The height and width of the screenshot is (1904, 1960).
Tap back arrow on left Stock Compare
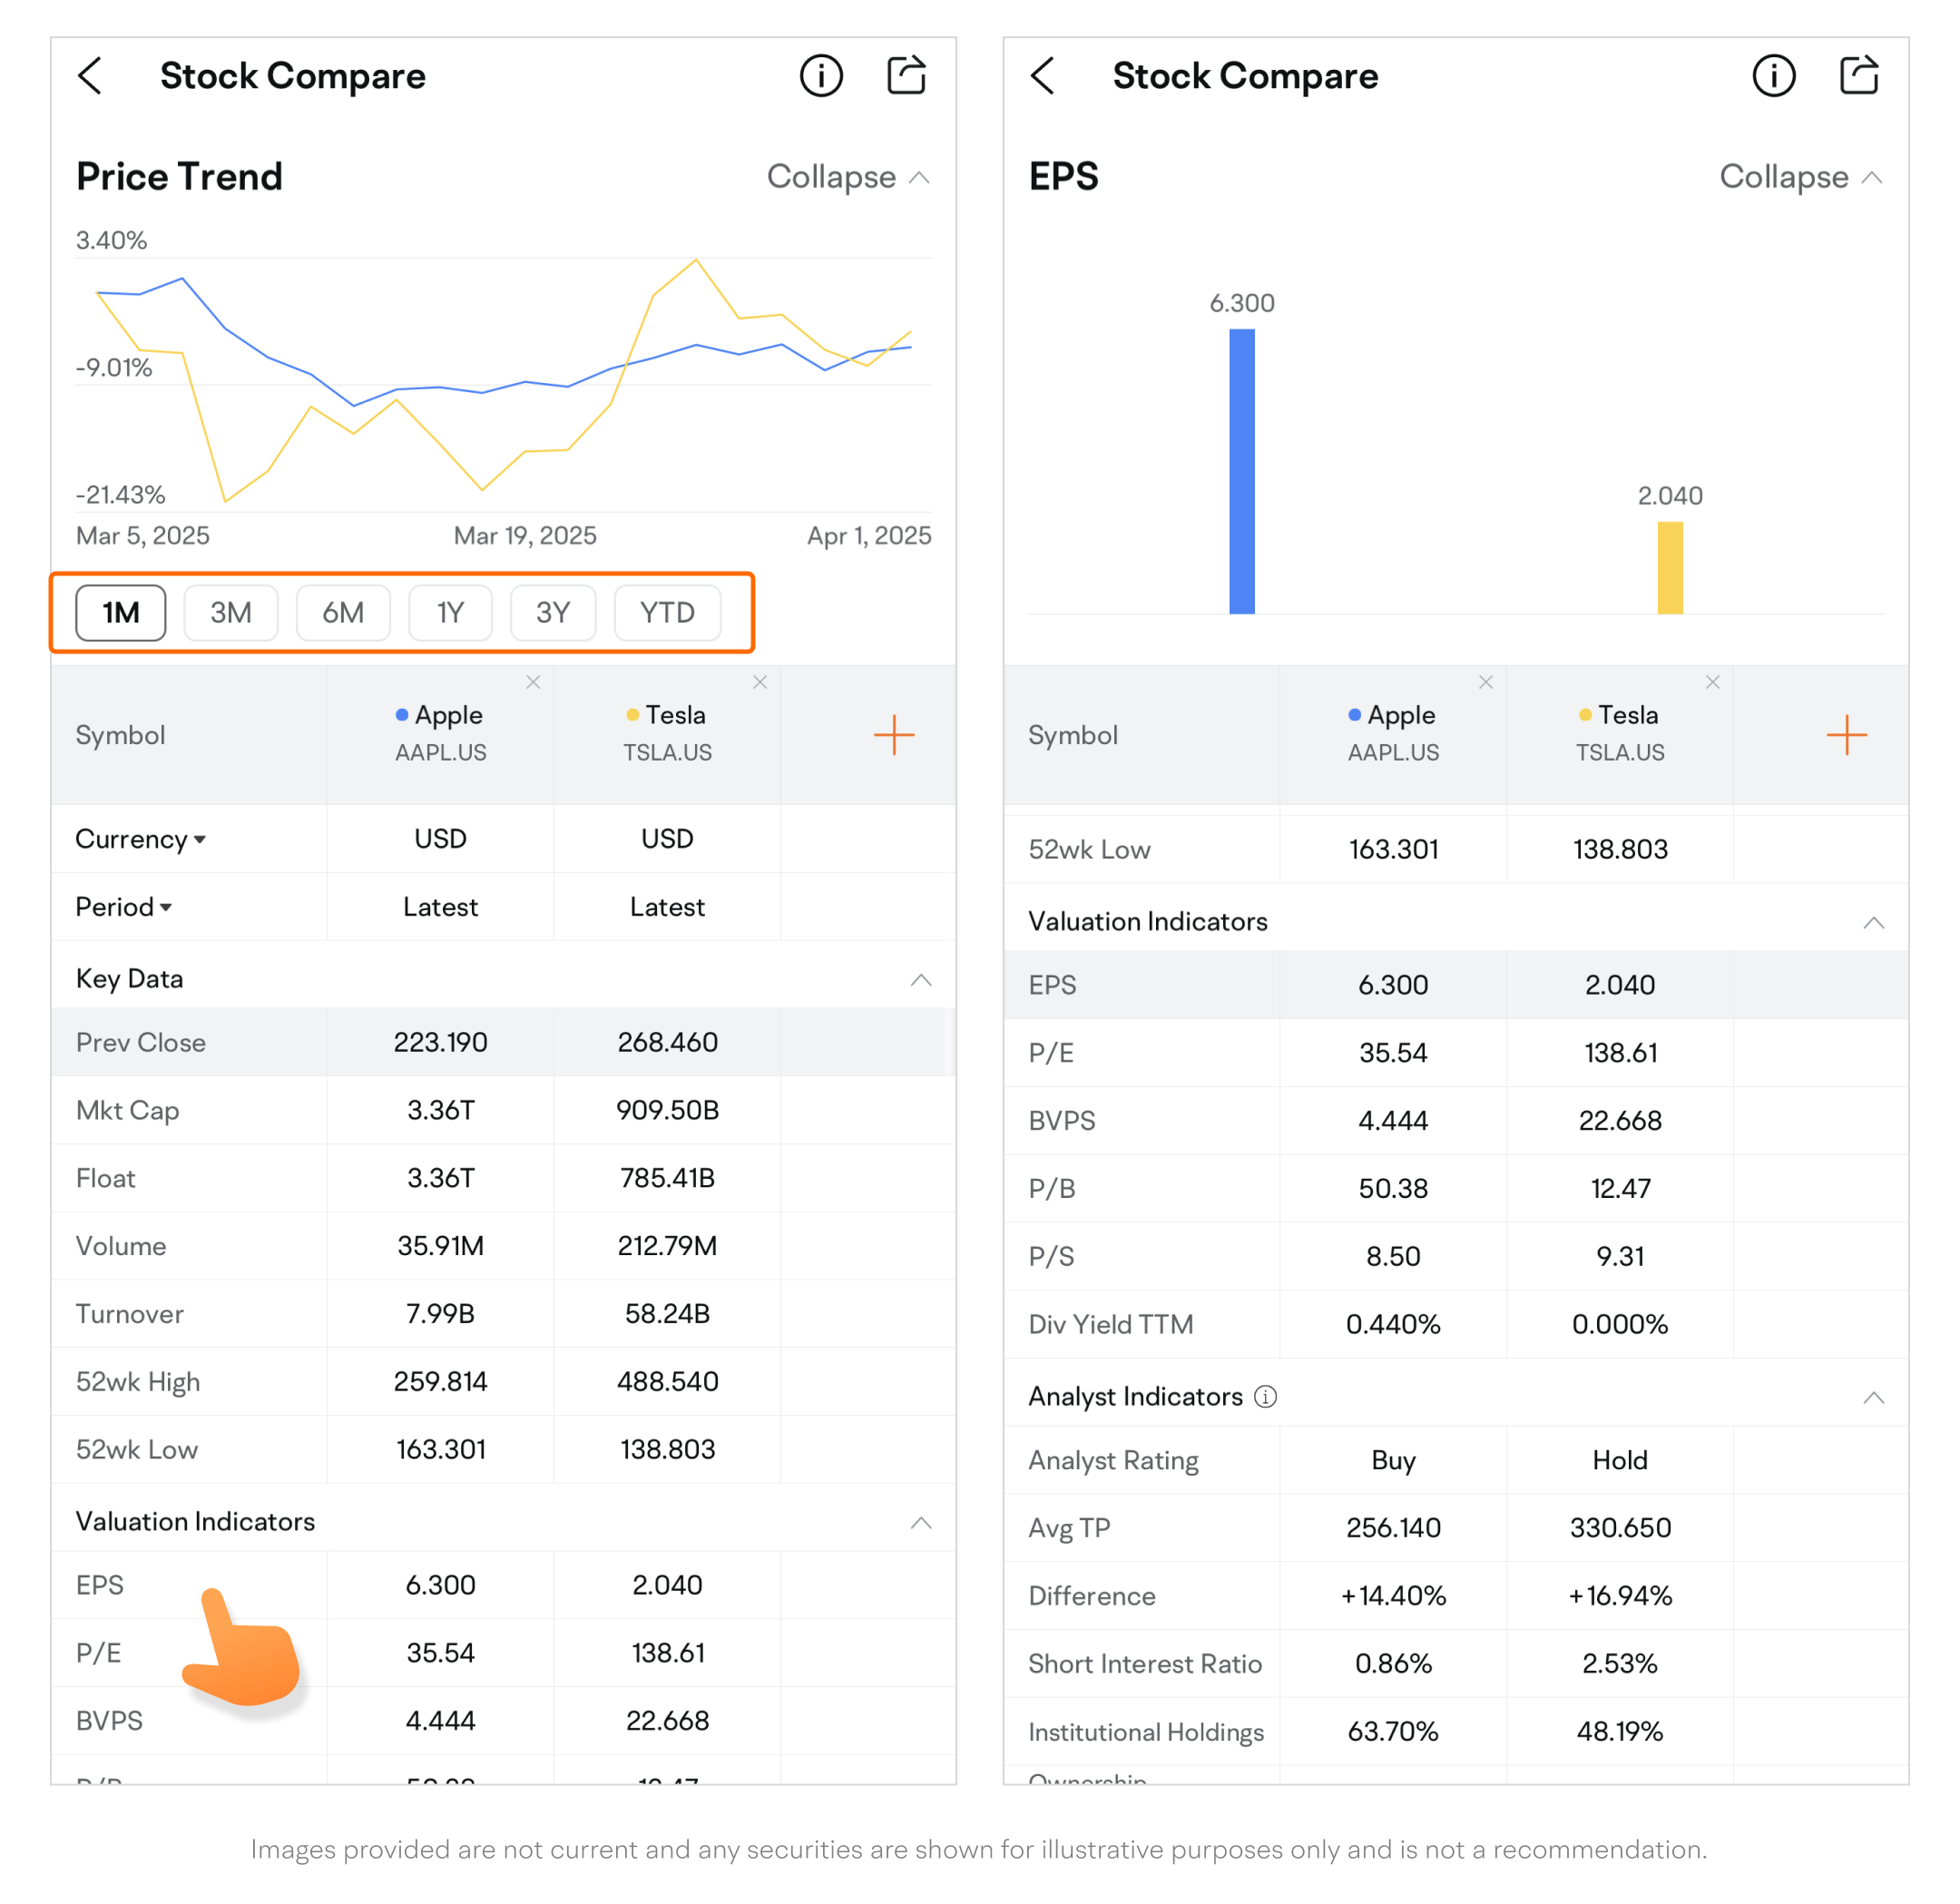pyautogui.click(x=91, y=76)
